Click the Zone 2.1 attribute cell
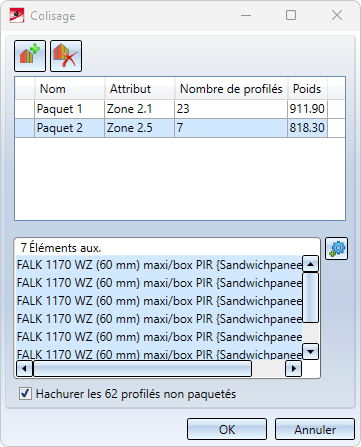Viewport: 361px width, 447px height. (x=140, y=109)
